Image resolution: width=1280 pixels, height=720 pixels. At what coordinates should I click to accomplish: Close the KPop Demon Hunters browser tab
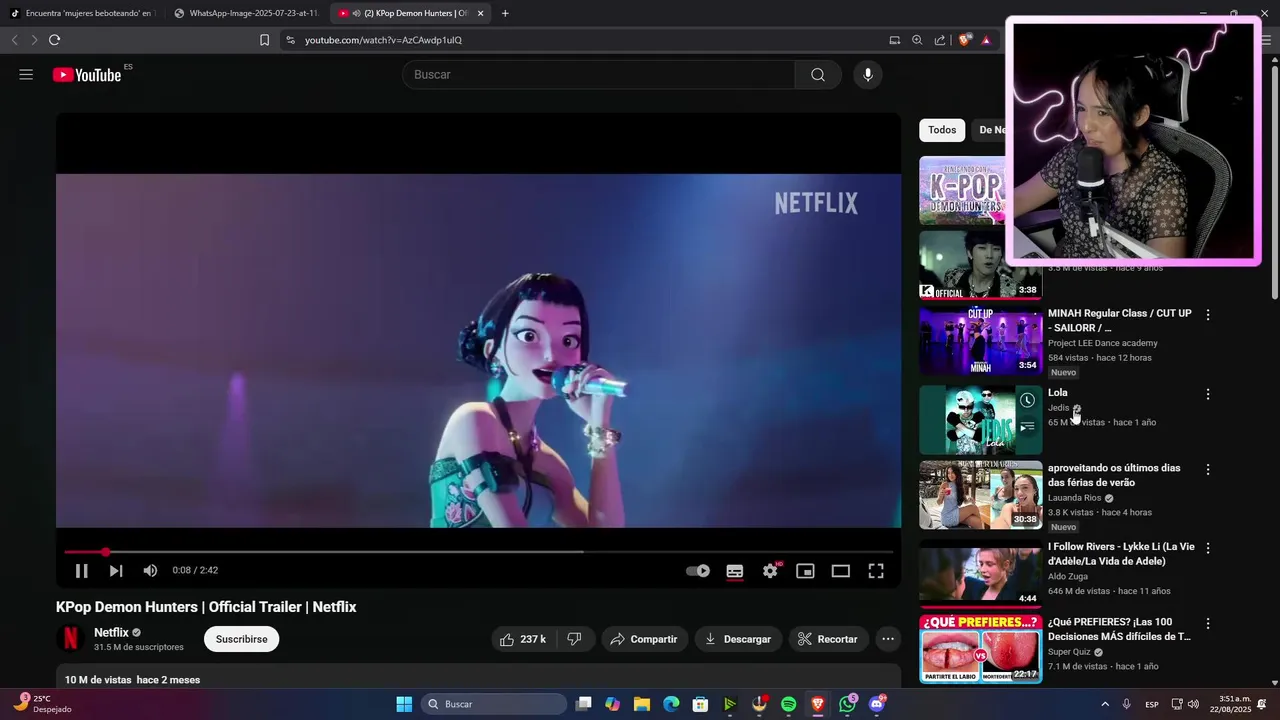coord(481,14)
